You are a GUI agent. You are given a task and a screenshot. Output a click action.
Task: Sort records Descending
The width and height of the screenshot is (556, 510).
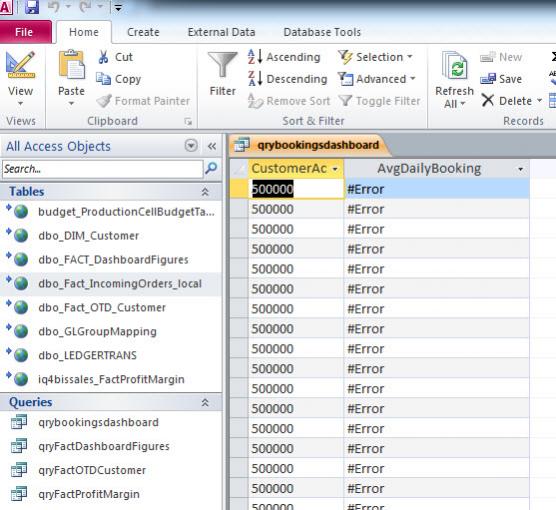tap(288, 79)
